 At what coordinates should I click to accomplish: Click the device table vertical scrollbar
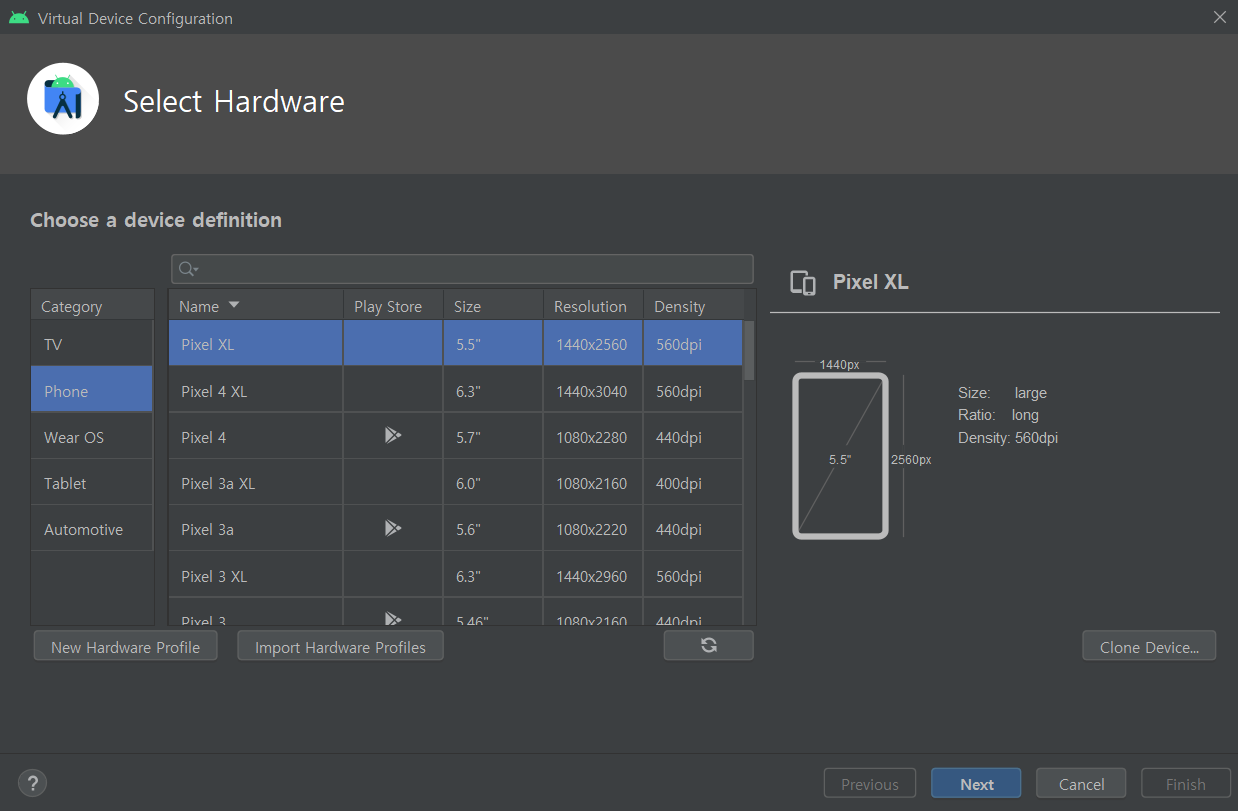[x=749, y=350]
